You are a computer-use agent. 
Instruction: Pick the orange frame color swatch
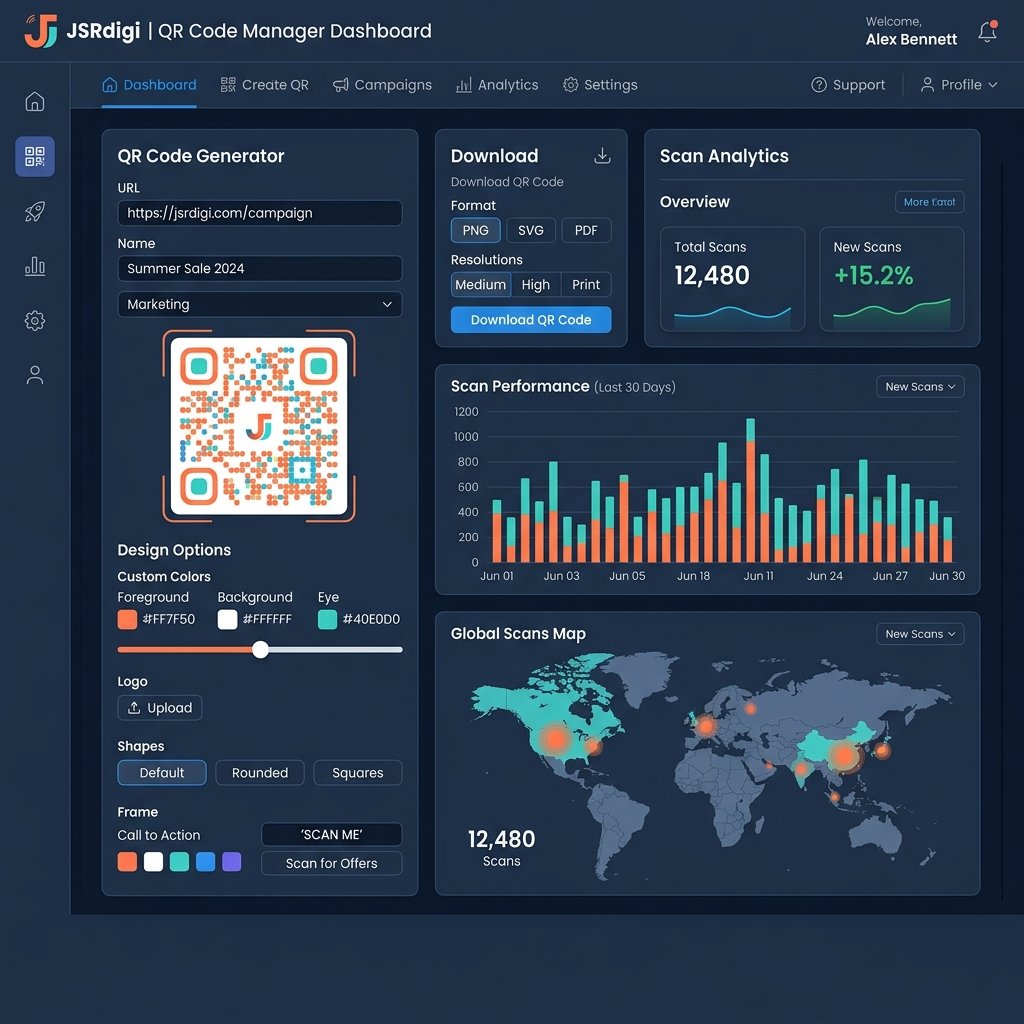tap(127, 862)
